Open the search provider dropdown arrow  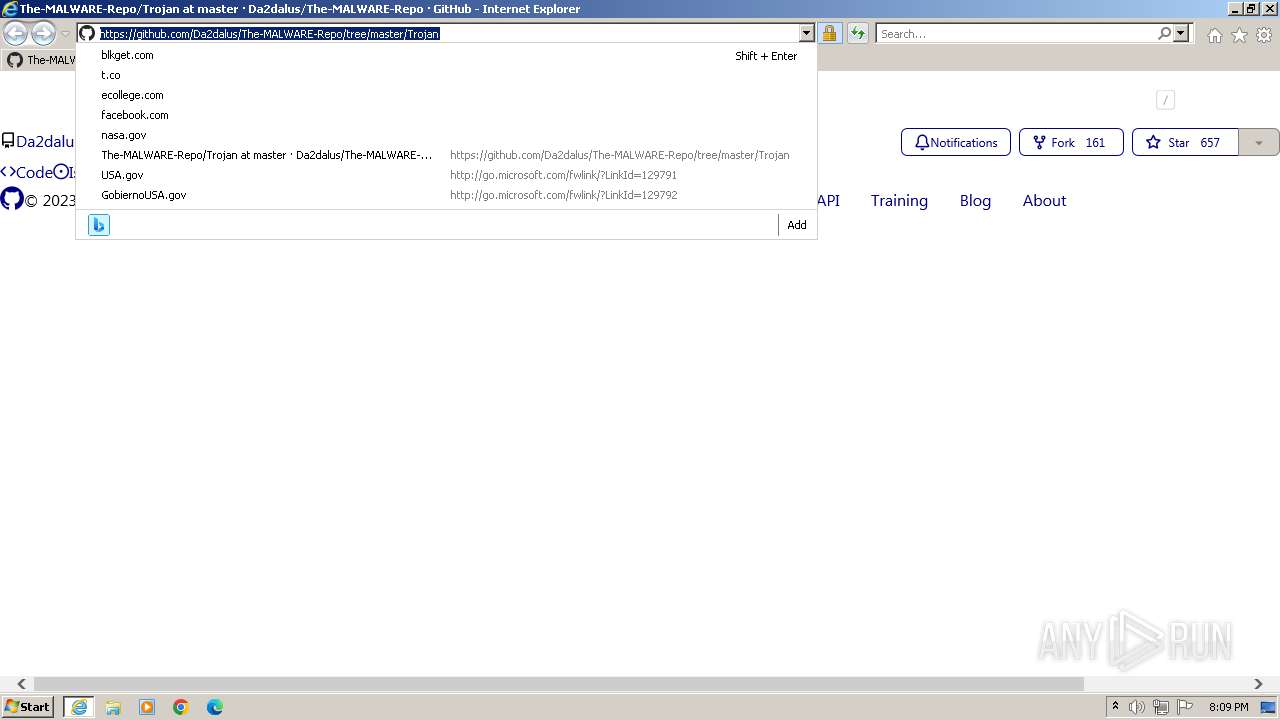[x=1181, y=33]
